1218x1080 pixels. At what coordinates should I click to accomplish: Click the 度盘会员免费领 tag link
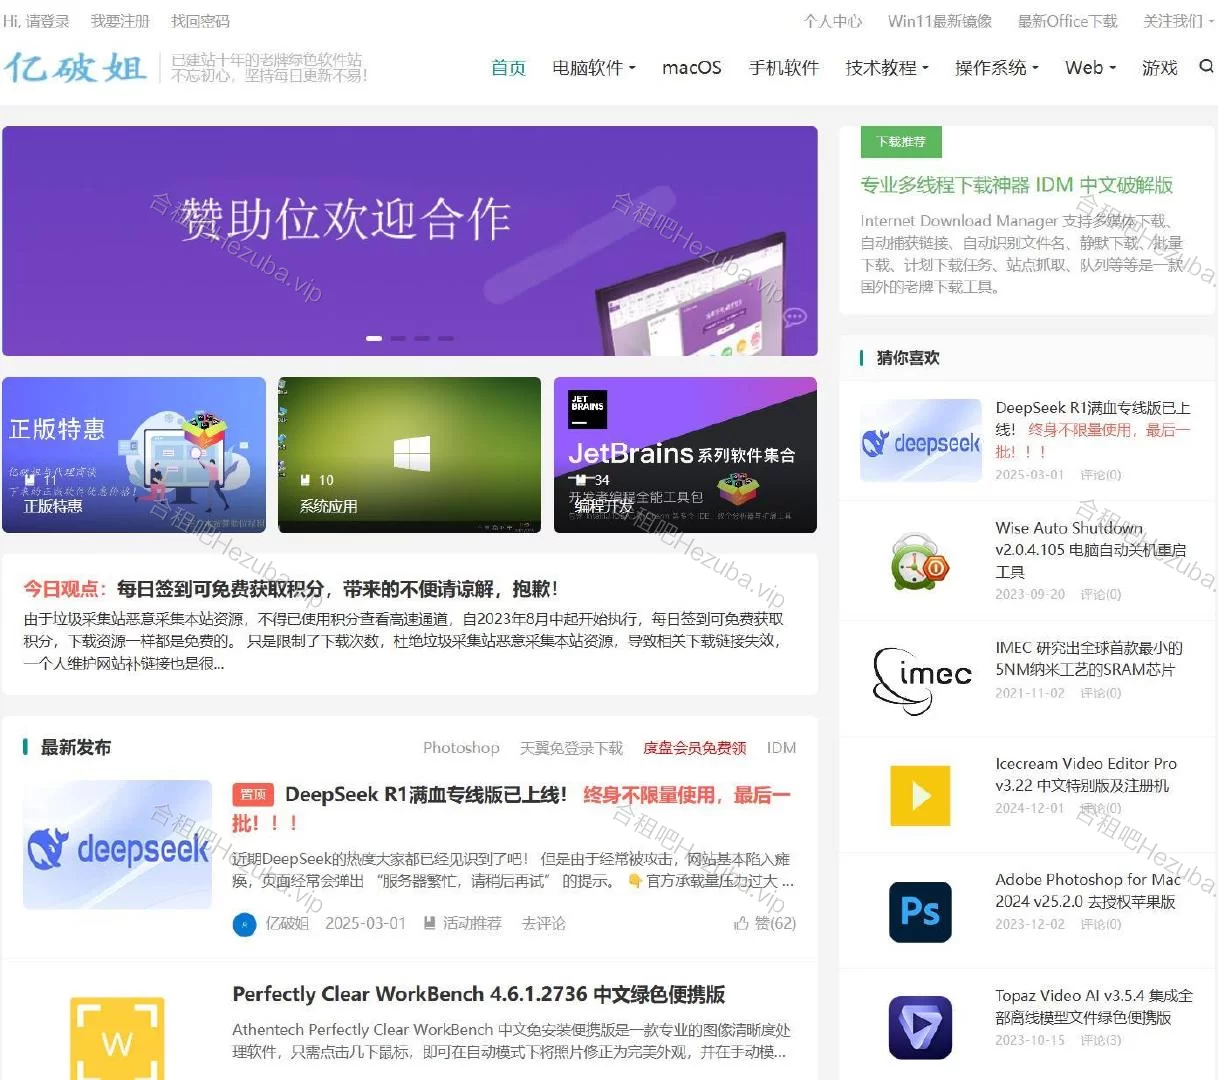click(694, 748)
